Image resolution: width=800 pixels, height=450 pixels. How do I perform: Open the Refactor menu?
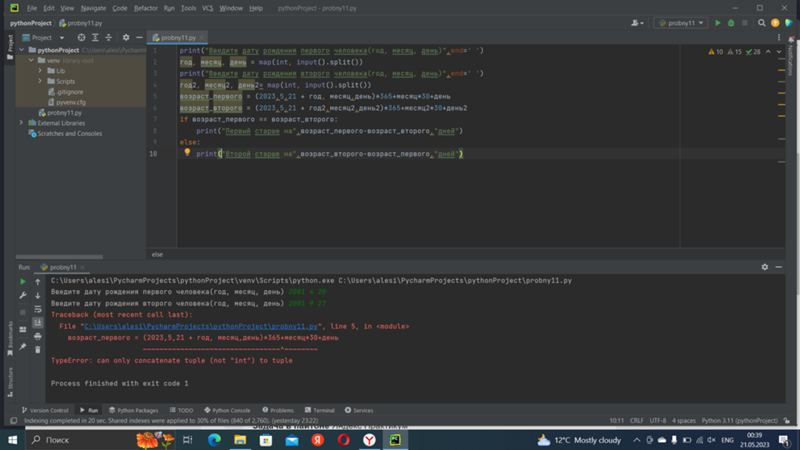(x=146, y=8)
